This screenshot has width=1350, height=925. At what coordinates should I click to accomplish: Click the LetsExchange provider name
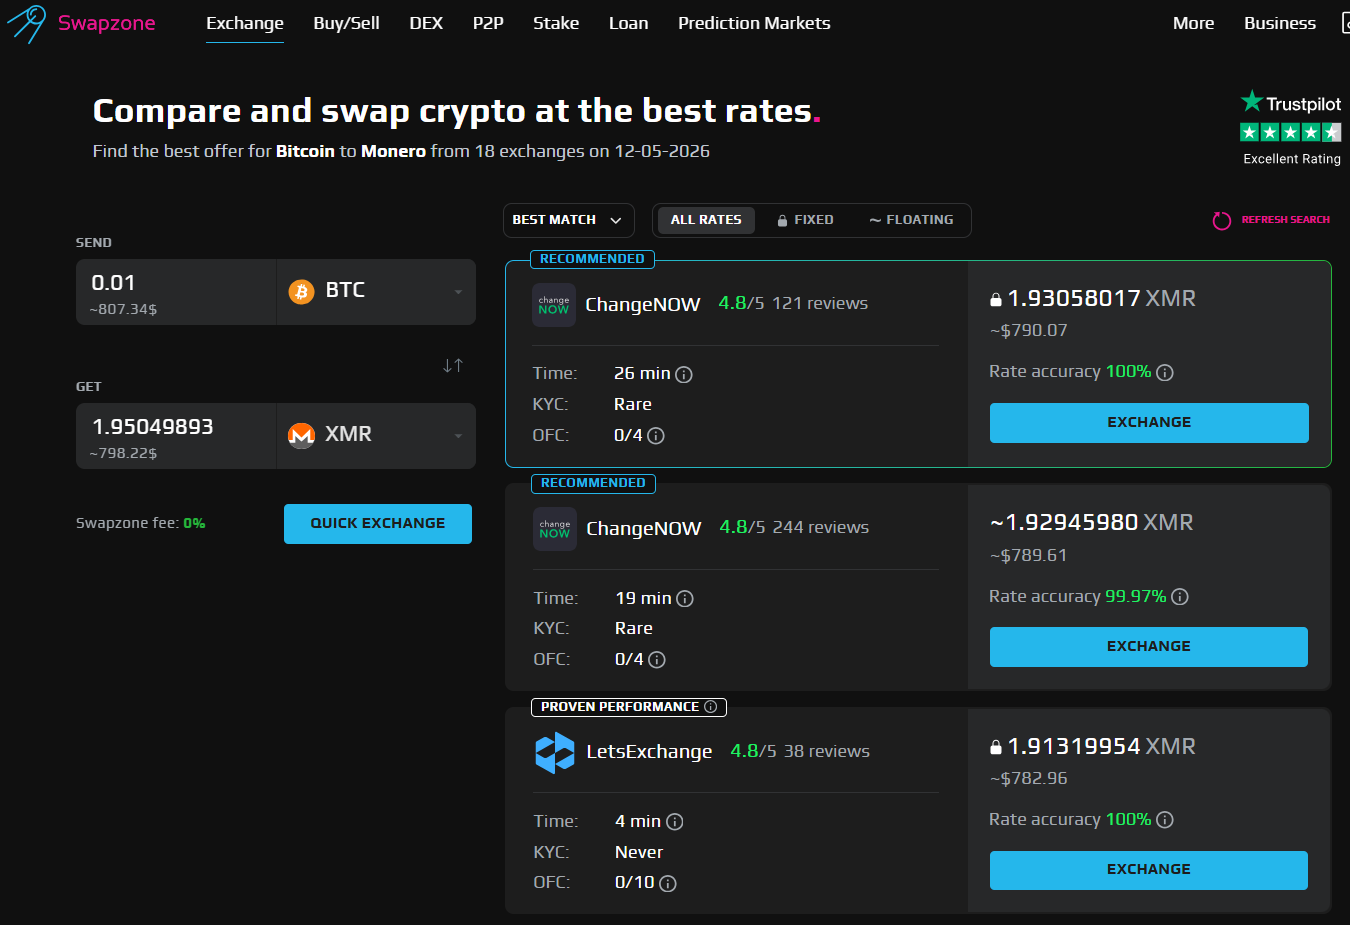pyautogui.click(x=649, y=752)
